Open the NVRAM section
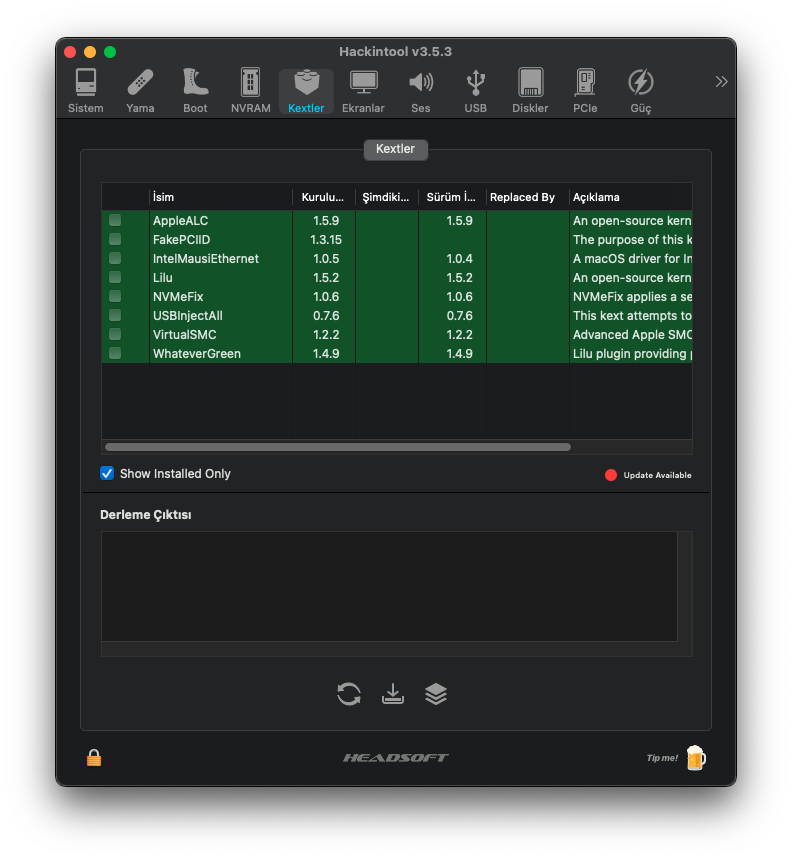 250,90
